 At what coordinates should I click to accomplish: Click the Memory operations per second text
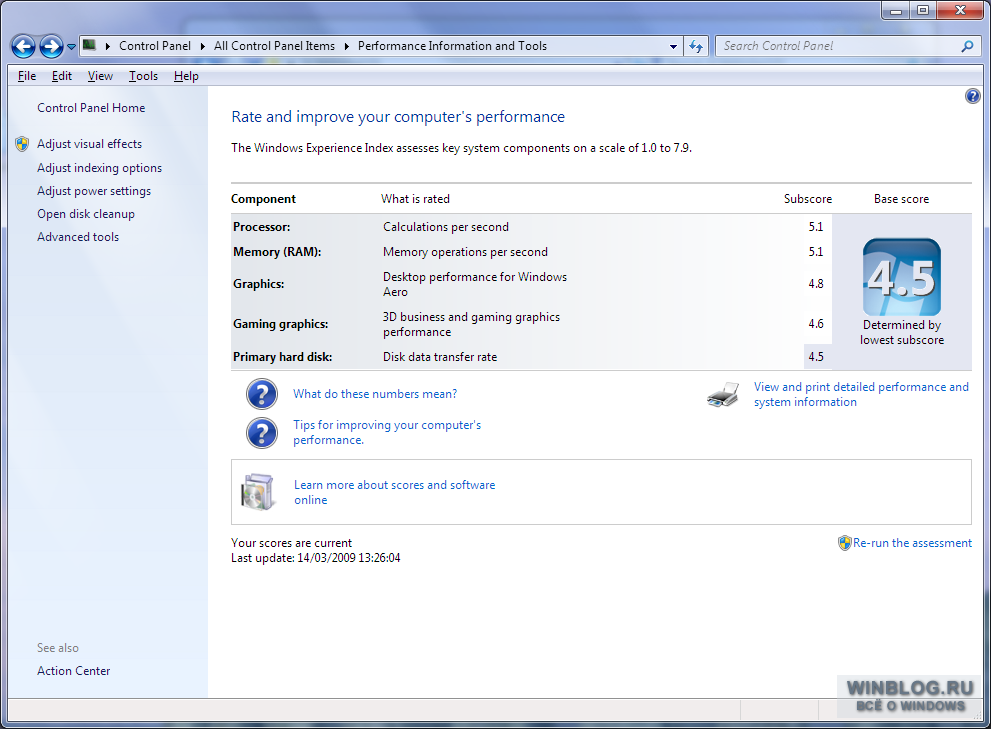pyautogui.click(x=465, y=252)
